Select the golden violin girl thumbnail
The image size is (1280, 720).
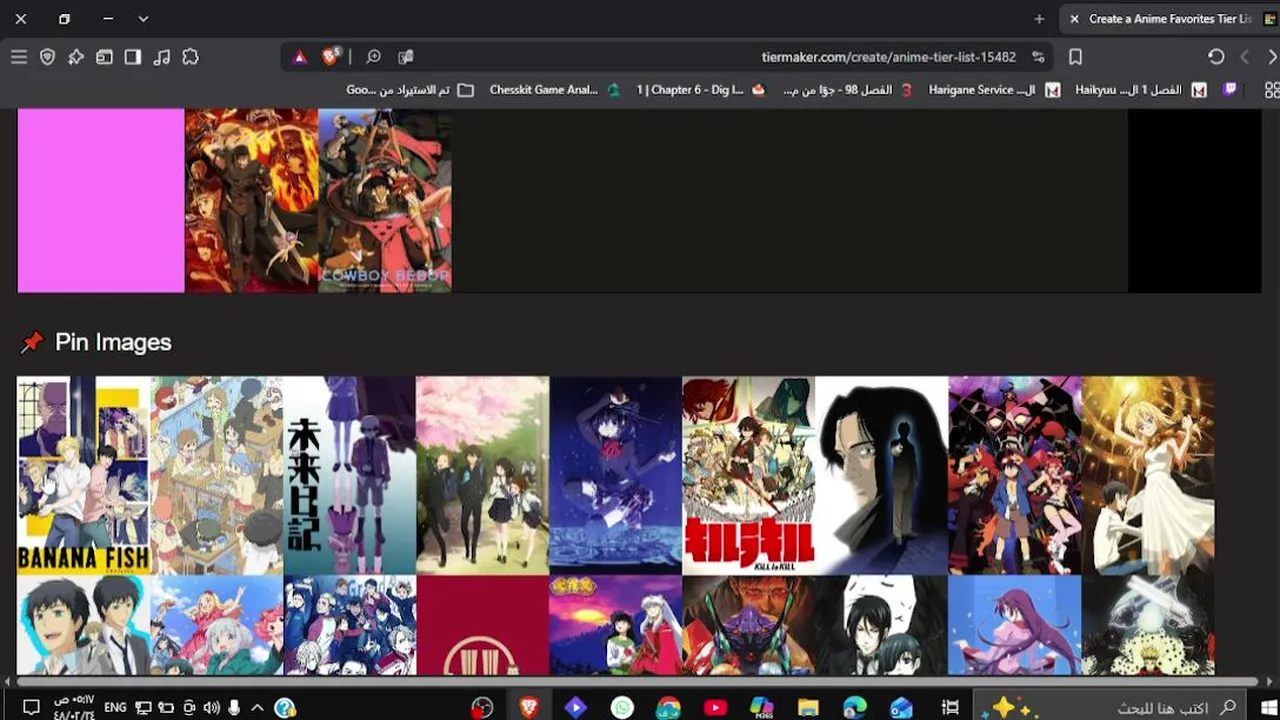pos(1148,475)
